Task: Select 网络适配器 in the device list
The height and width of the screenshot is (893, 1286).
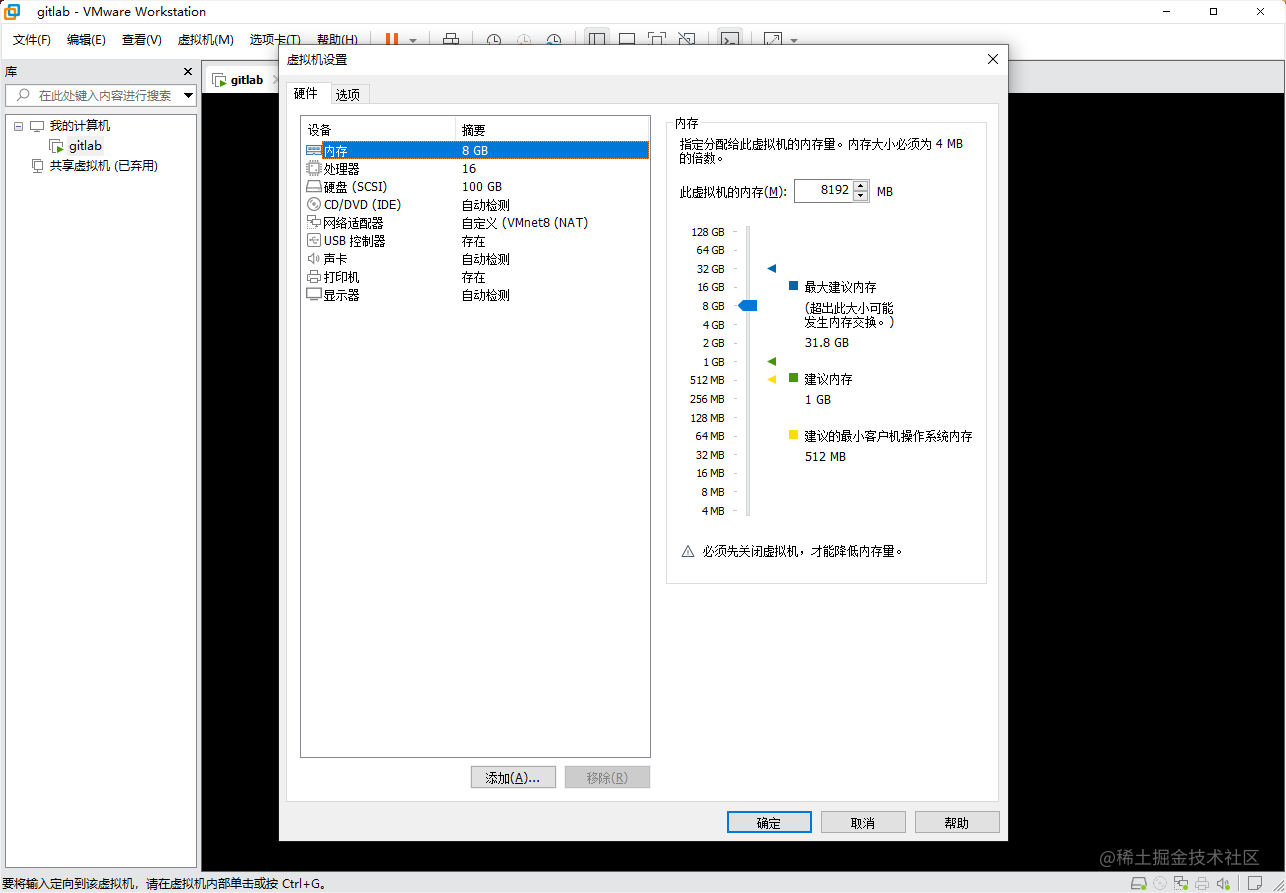Action: 353,223
